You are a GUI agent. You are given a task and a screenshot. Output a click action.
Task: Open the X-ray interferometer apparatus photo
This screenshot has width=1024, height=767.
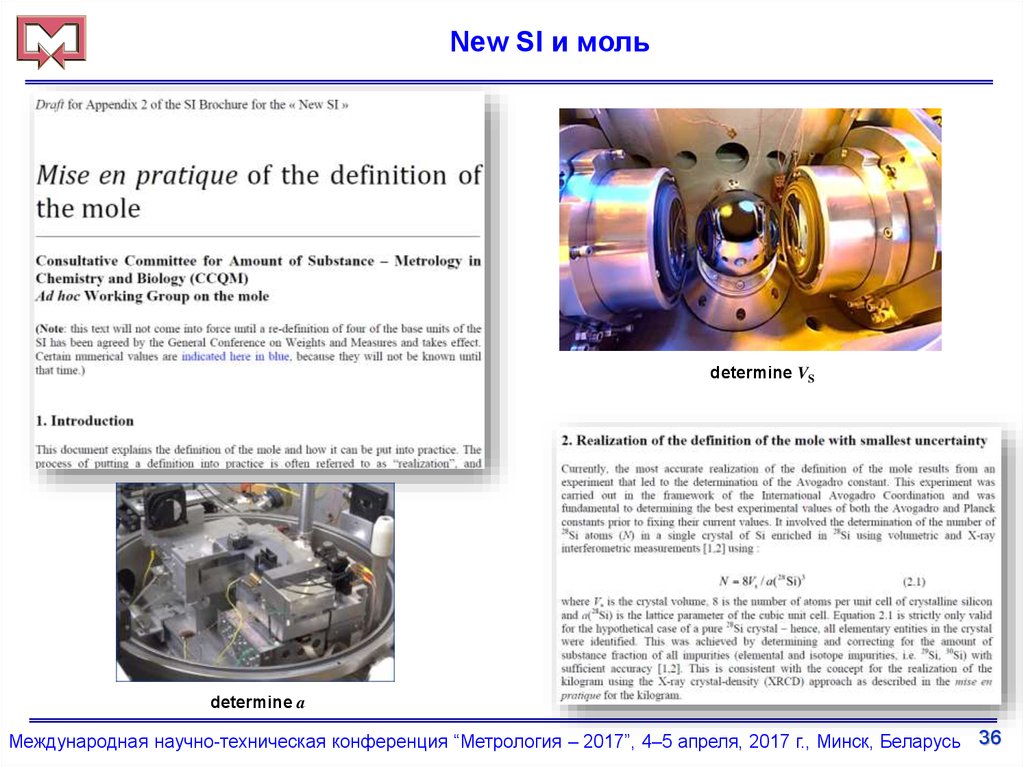[255, 582]
